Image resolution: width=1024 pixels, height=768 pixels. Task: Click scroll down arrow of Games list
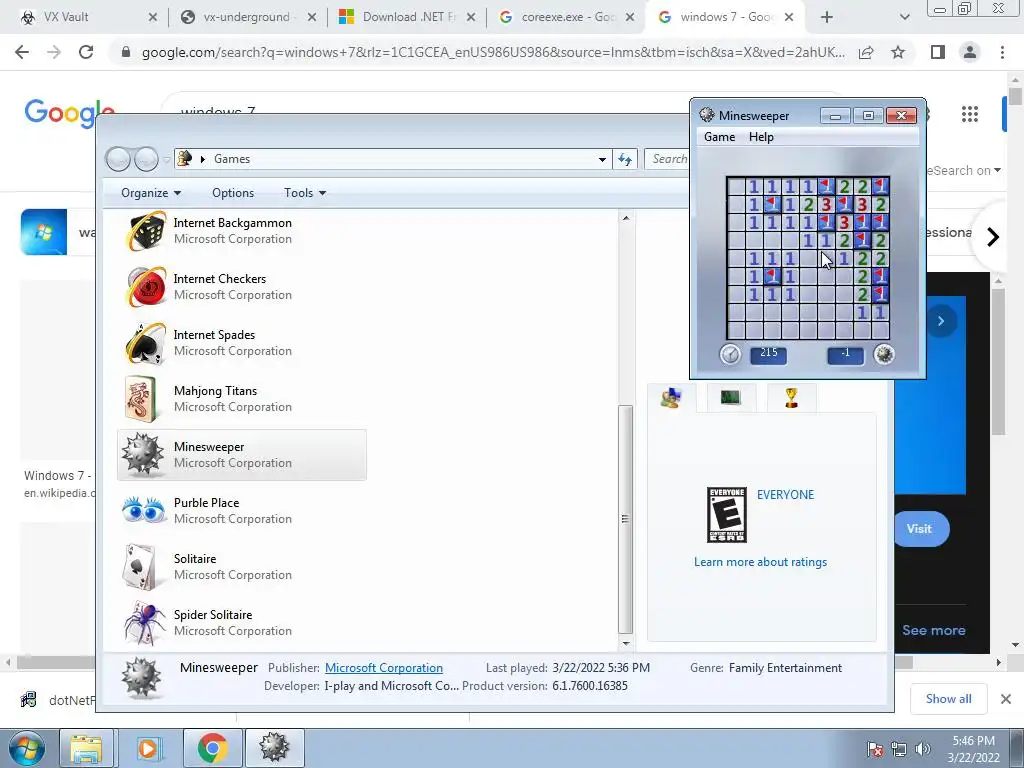(x=626, y=644)
